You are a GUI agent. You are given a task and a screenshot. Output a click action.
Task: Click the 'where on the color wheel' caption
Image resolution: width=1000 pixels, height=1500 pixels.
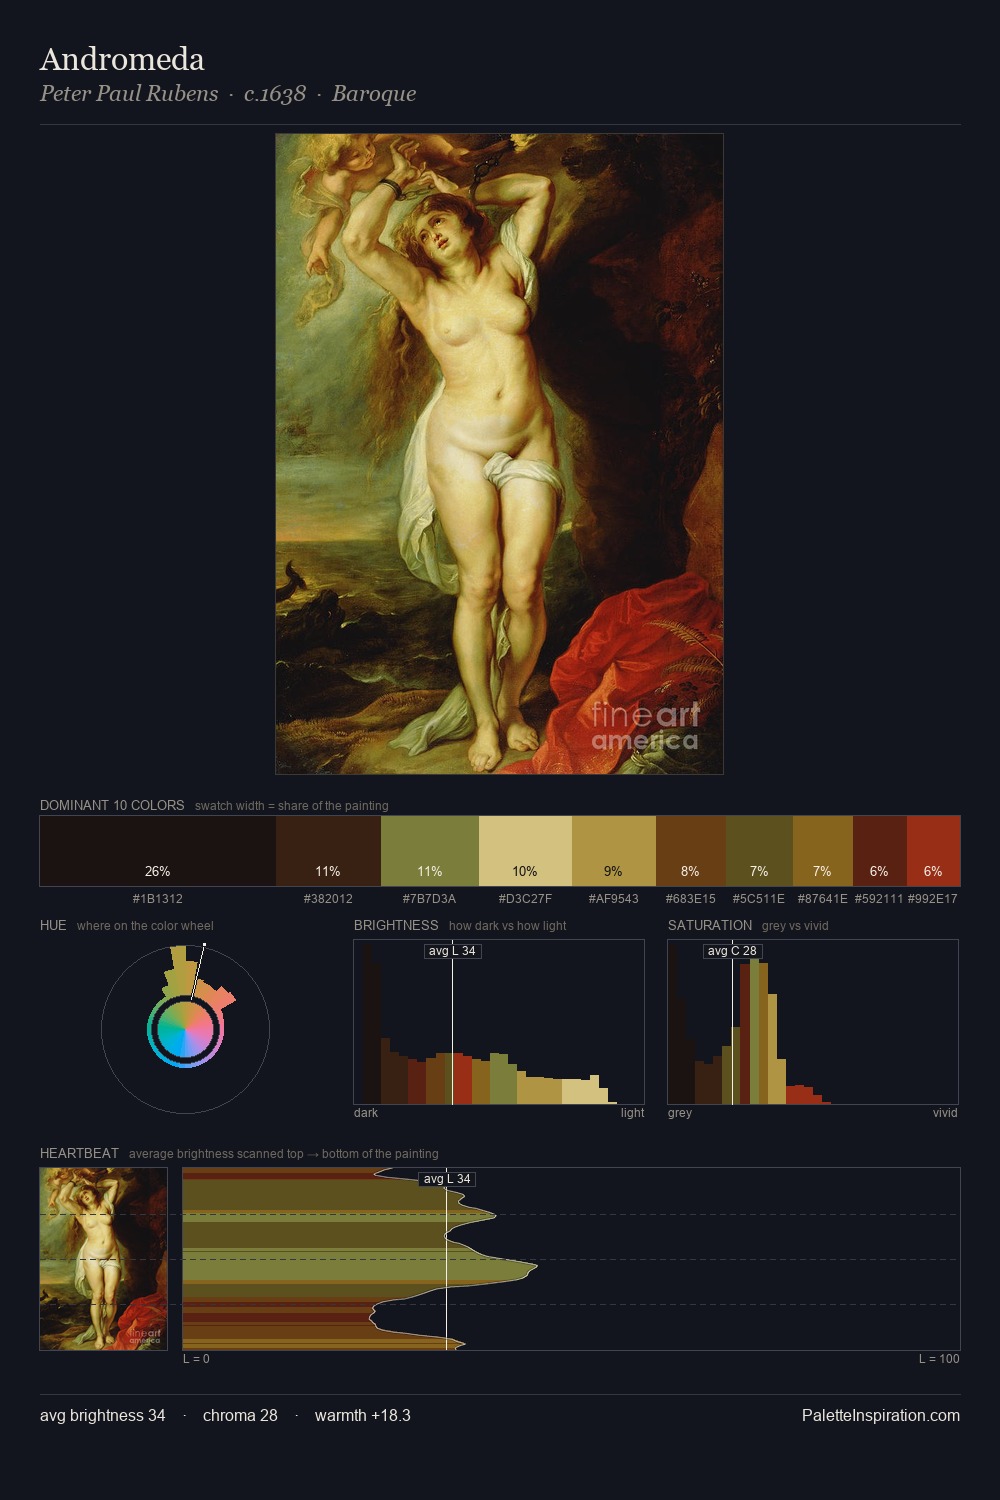tap(145, 926)
